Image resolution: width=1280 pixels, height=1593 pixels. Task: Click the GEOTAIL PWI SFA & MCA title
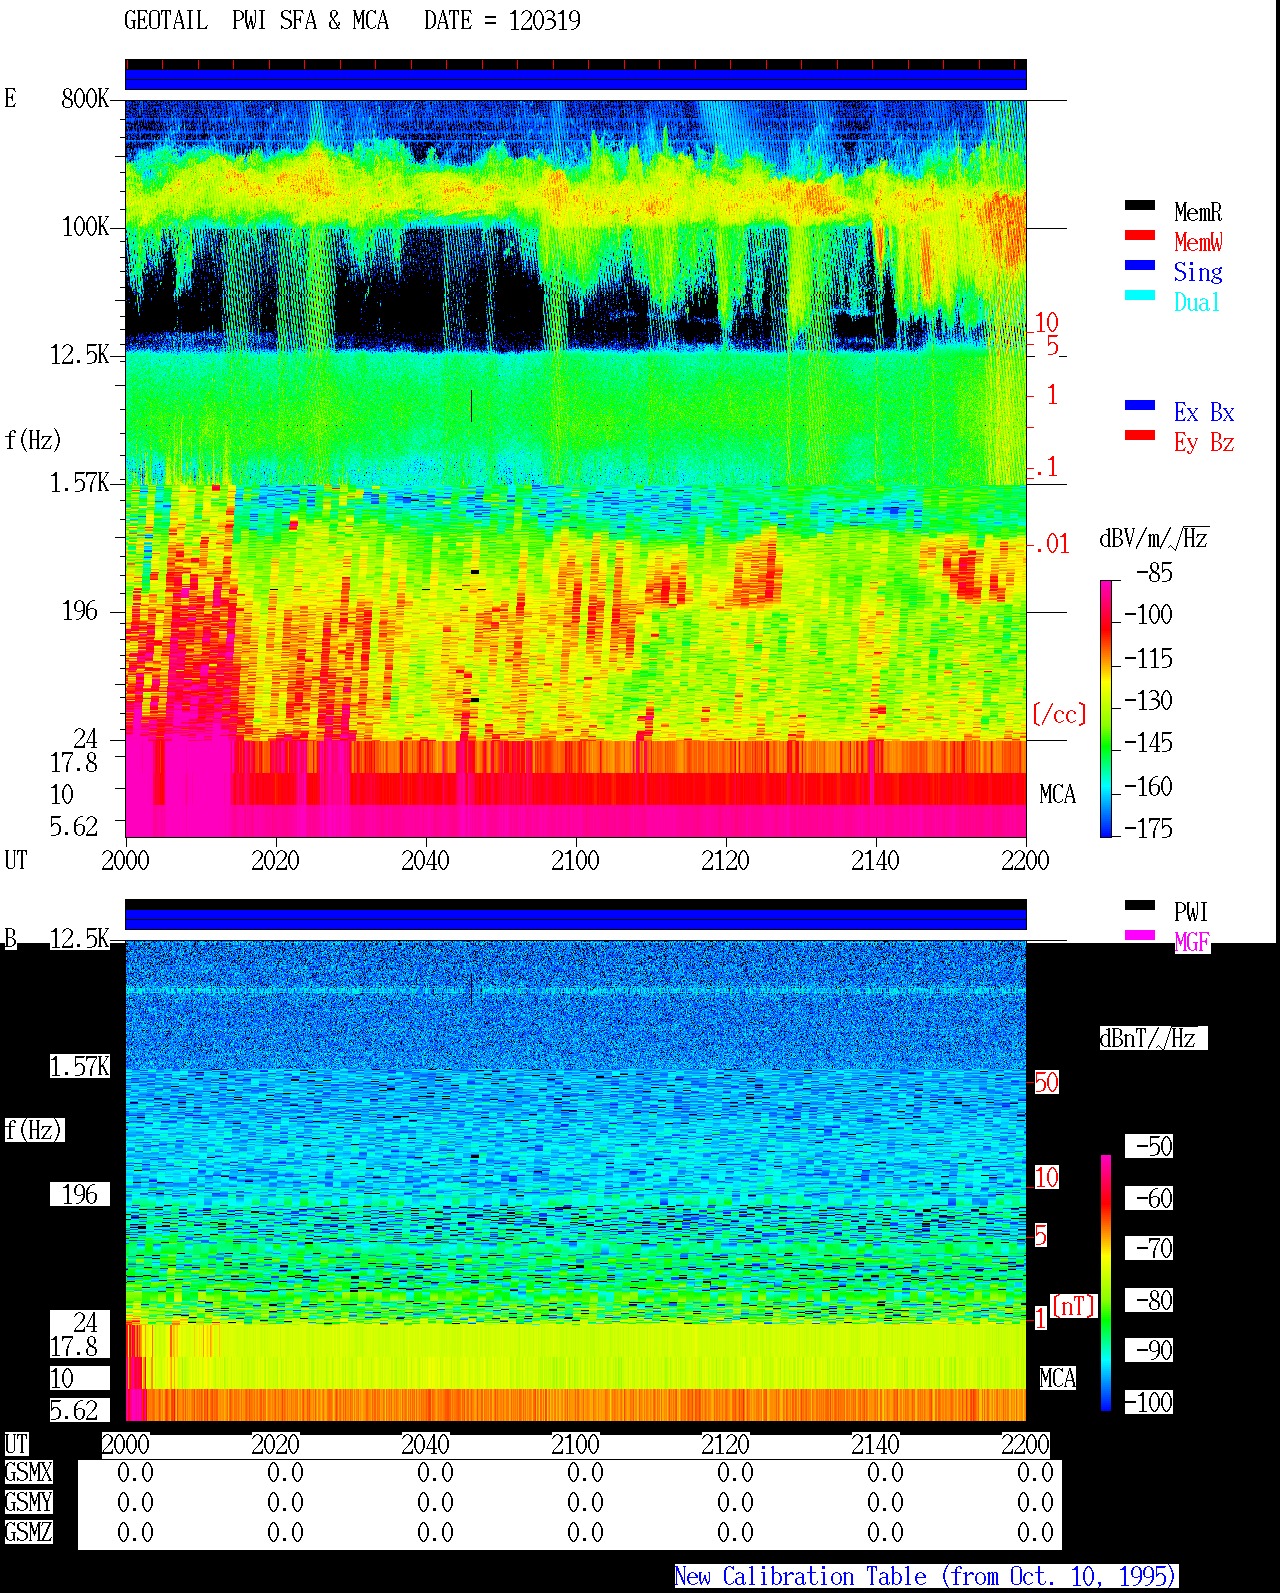256,20
